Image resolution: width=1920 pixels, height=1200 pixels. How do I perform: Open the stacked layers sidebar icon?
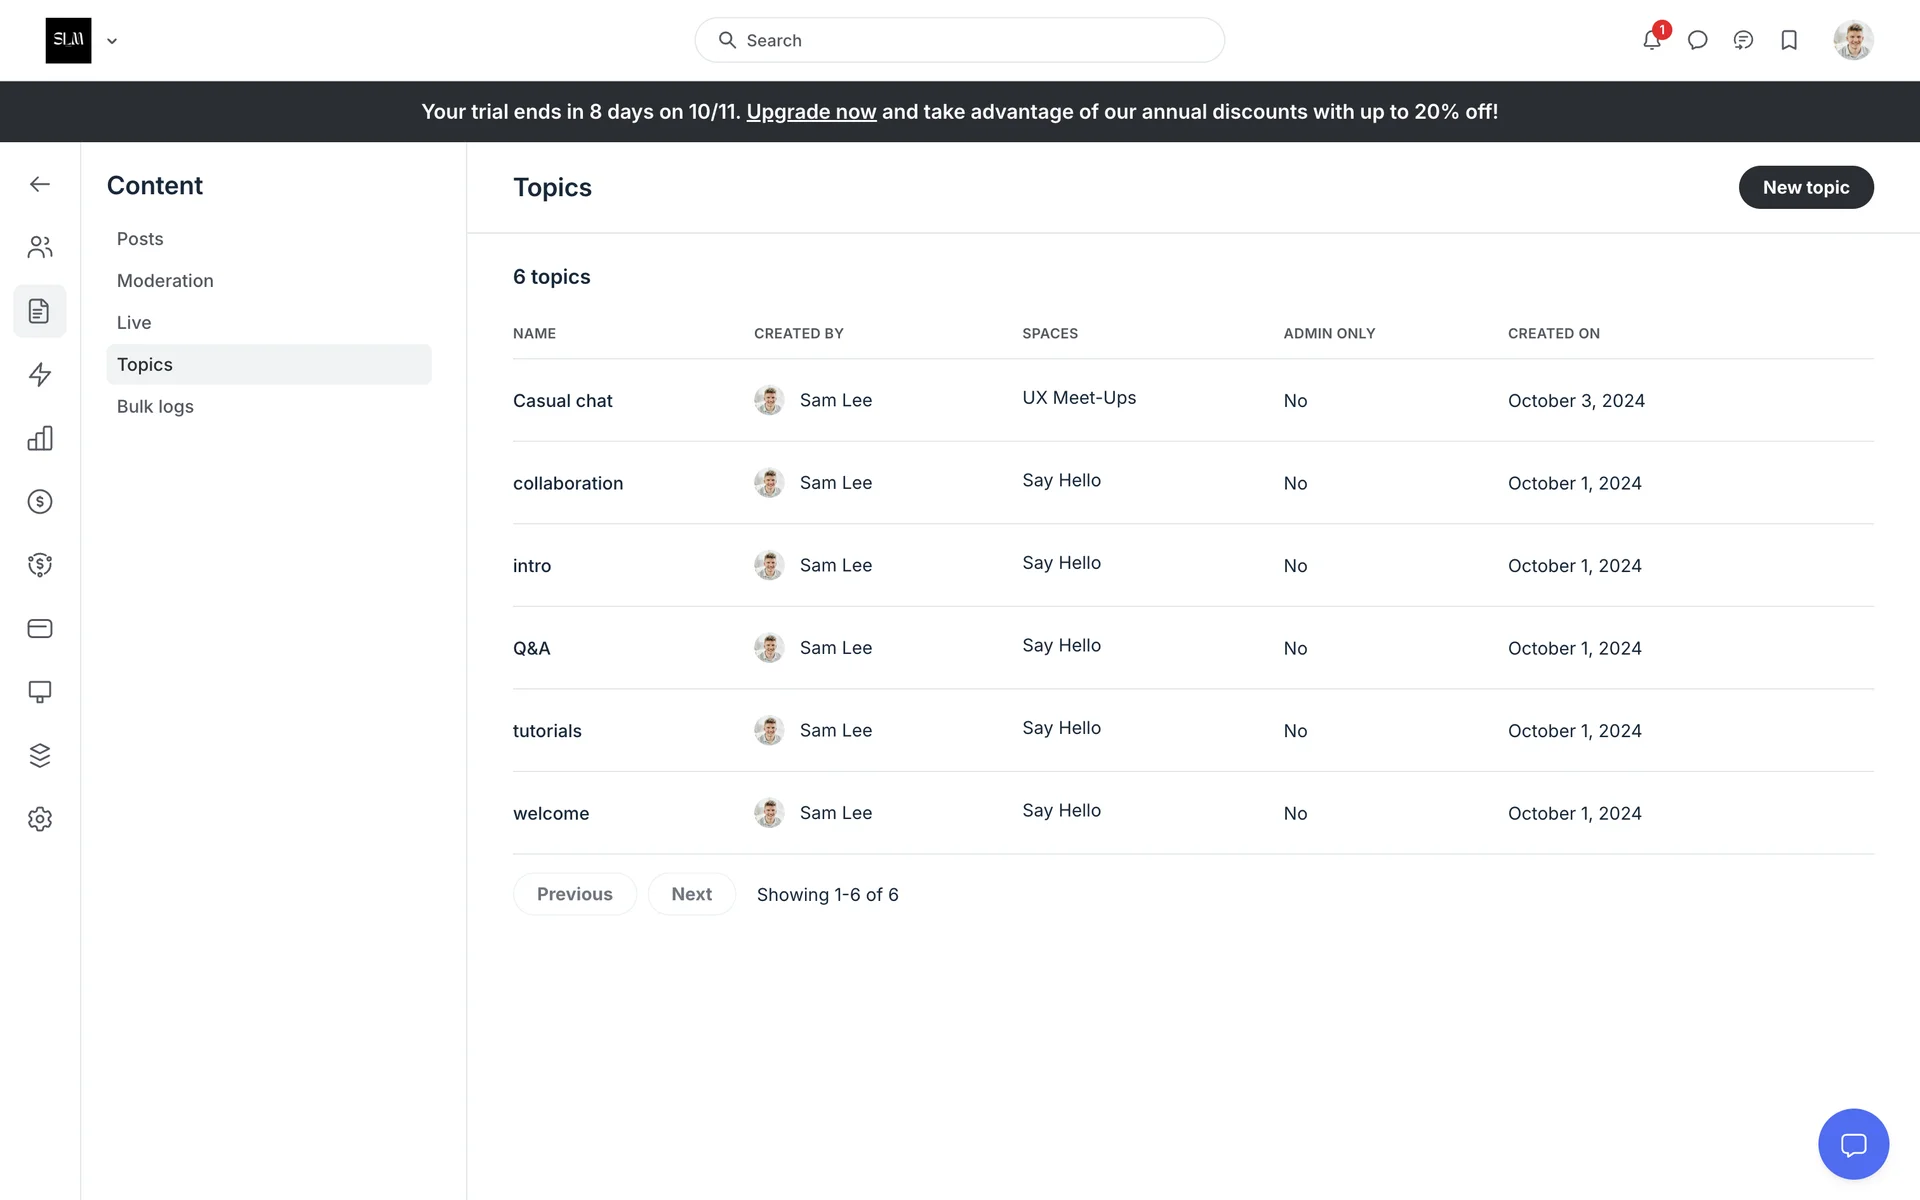pyautogui.click(x=40, y=755)
